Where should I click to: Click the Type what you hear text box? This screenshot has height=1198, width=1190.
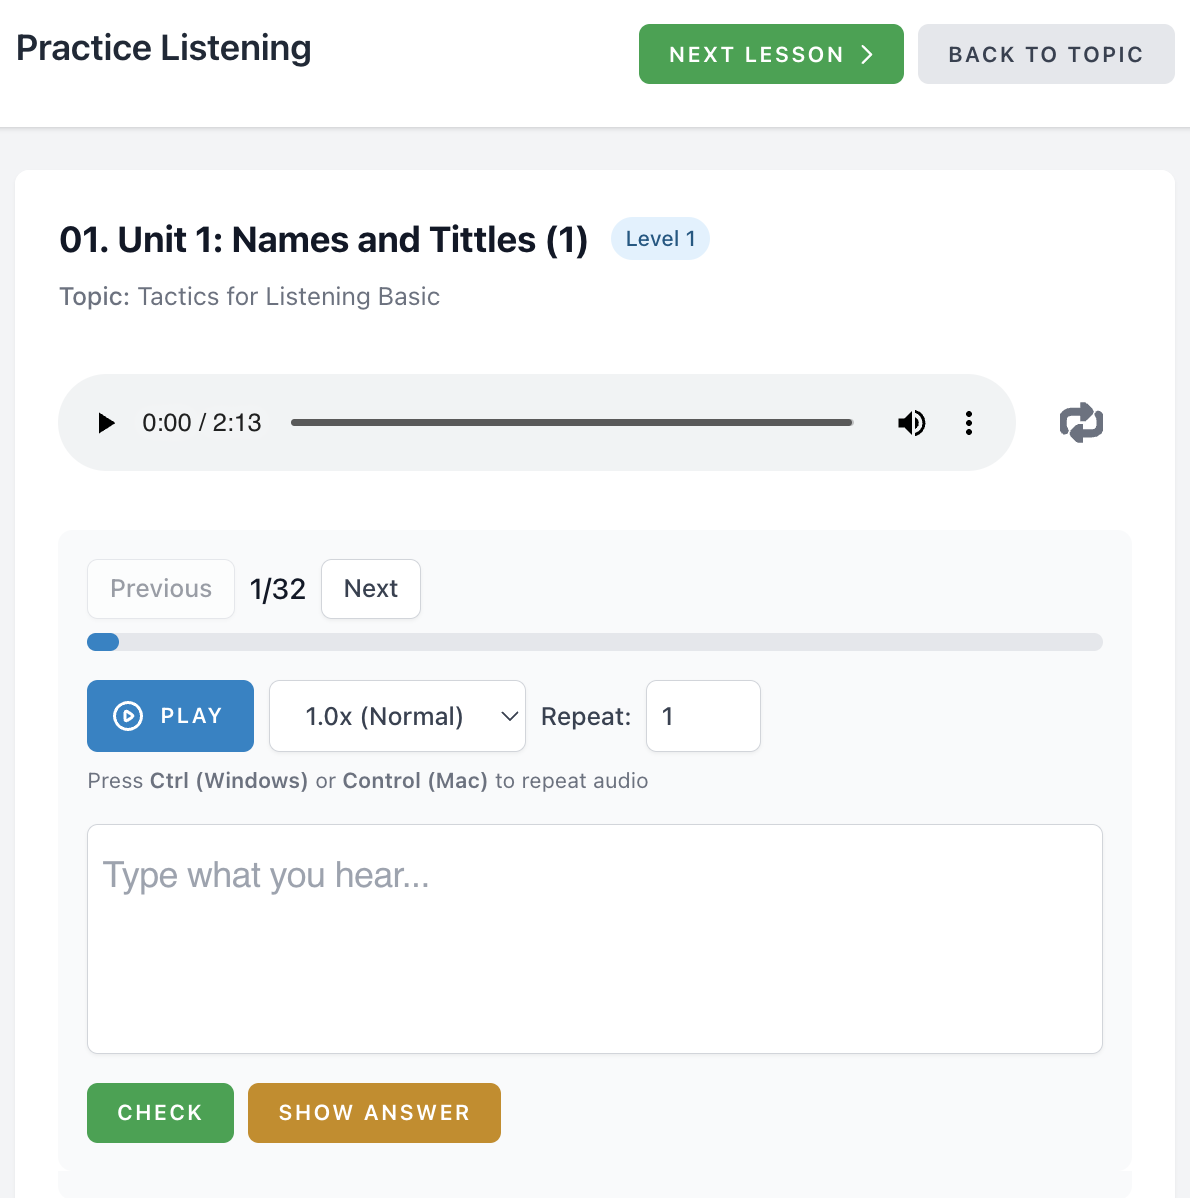pyautogui.click(x=594, y=938)
